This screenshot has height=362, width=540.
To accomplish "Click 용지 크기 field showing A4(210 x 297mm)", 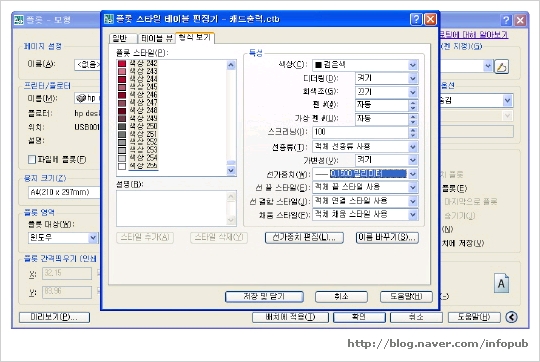I will 64,192.
